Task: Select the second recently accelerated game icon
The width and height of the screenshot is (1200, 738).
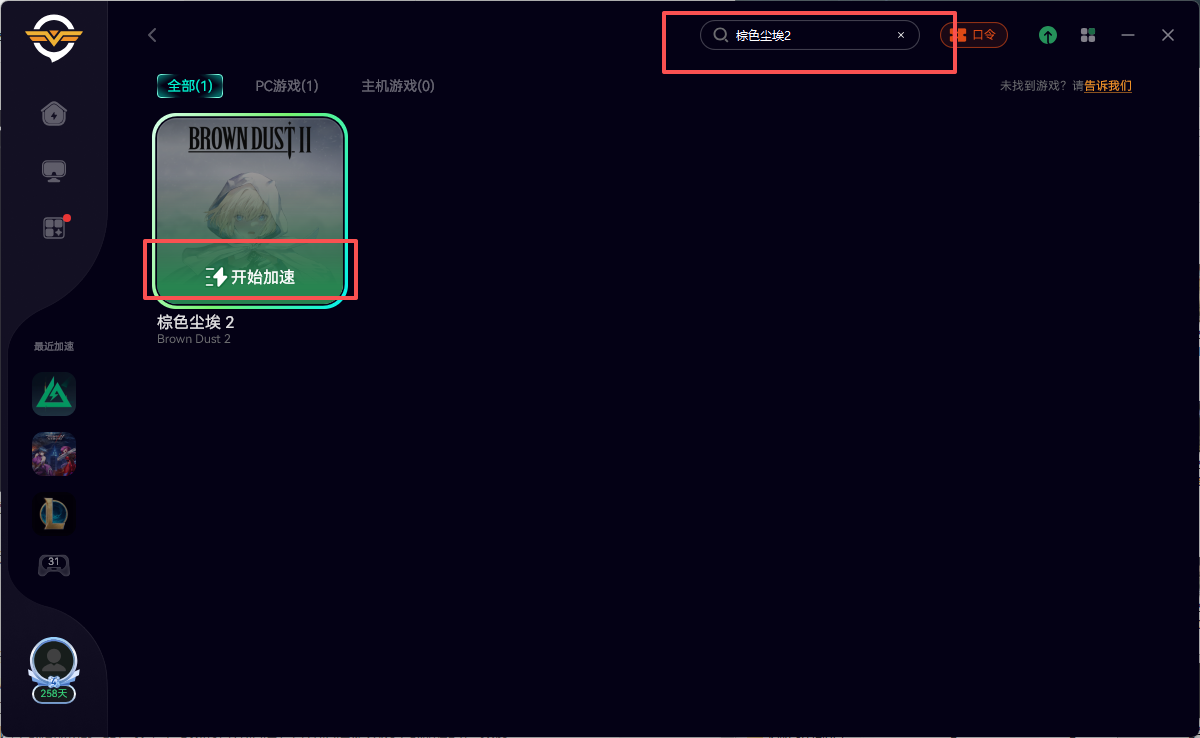Action: [54, 454]
